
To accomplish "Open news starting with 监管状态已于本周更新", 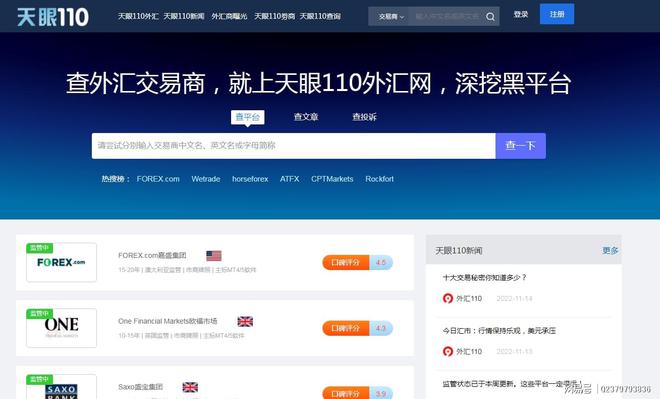I will (x=512, y=384).
